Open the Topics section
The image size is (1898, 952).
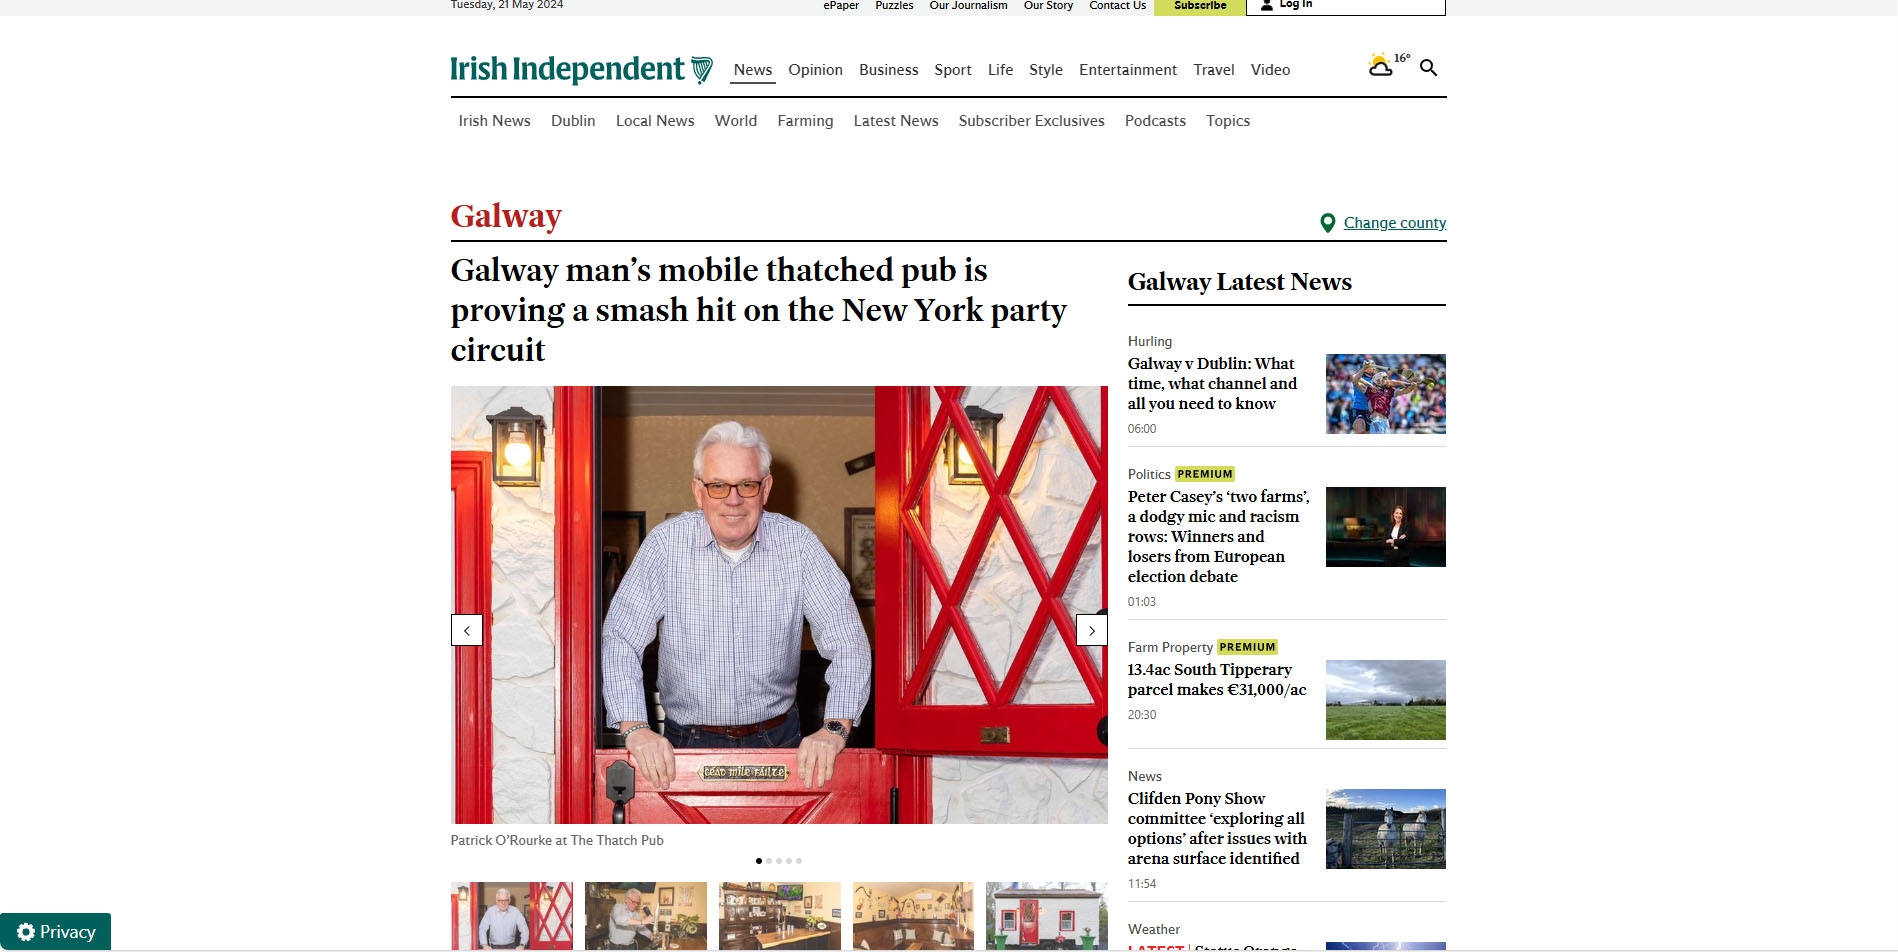1228,121
